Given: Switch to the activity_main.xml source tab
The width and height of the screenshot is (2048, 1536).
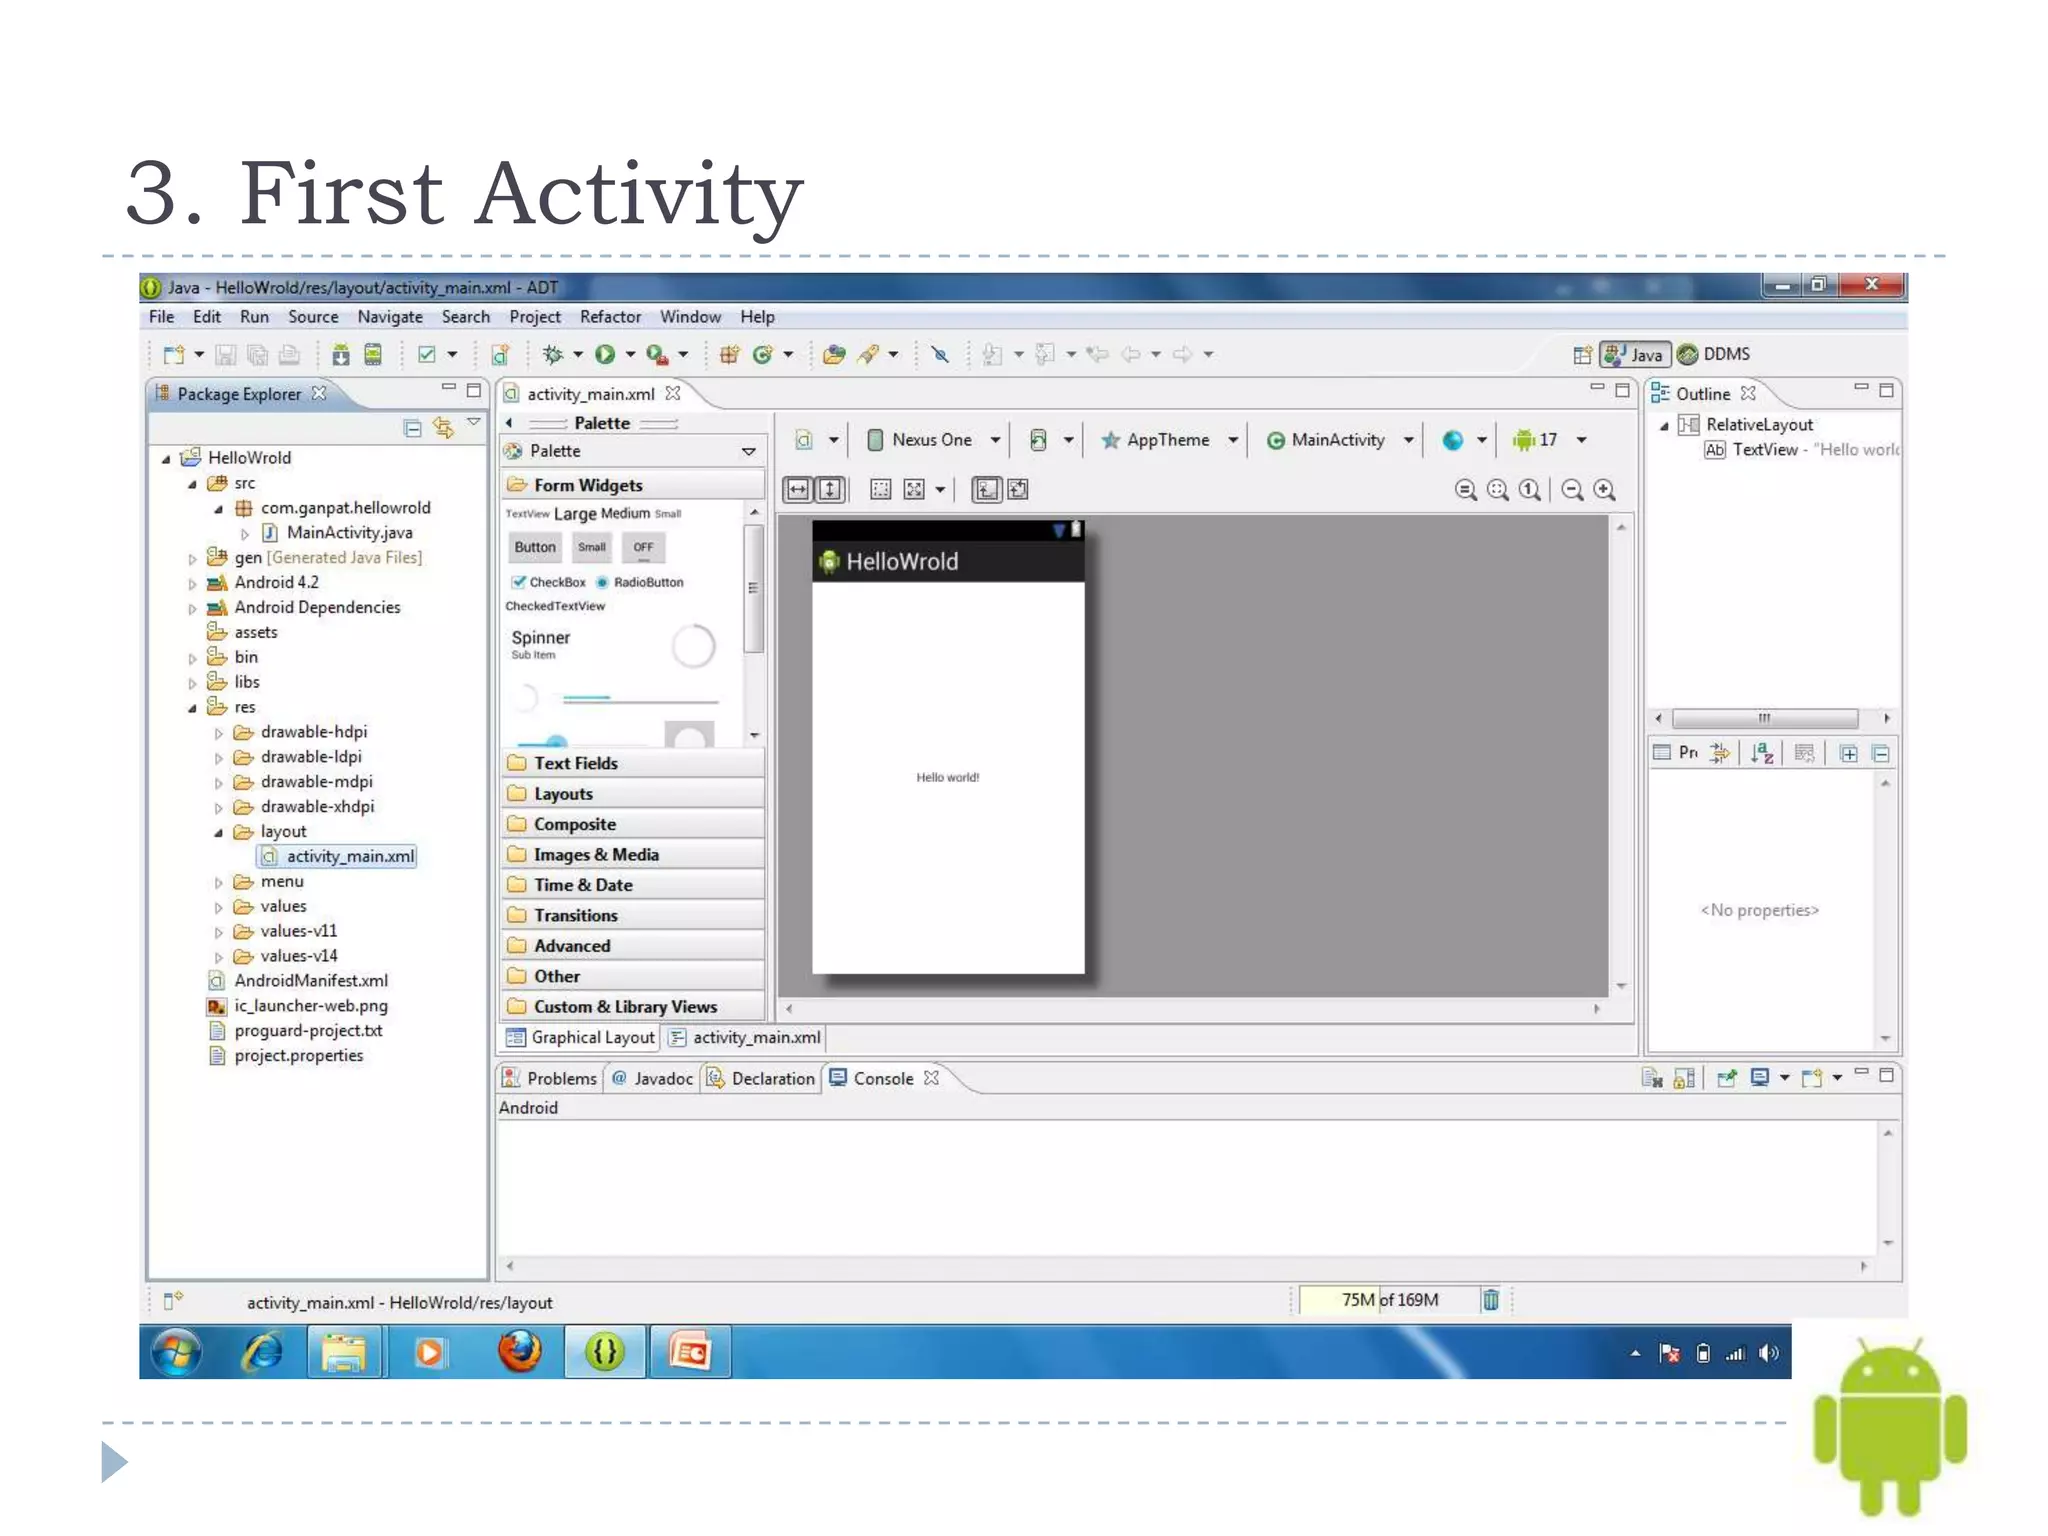Looking at the screenshot, I should [x=746, y=1037].
